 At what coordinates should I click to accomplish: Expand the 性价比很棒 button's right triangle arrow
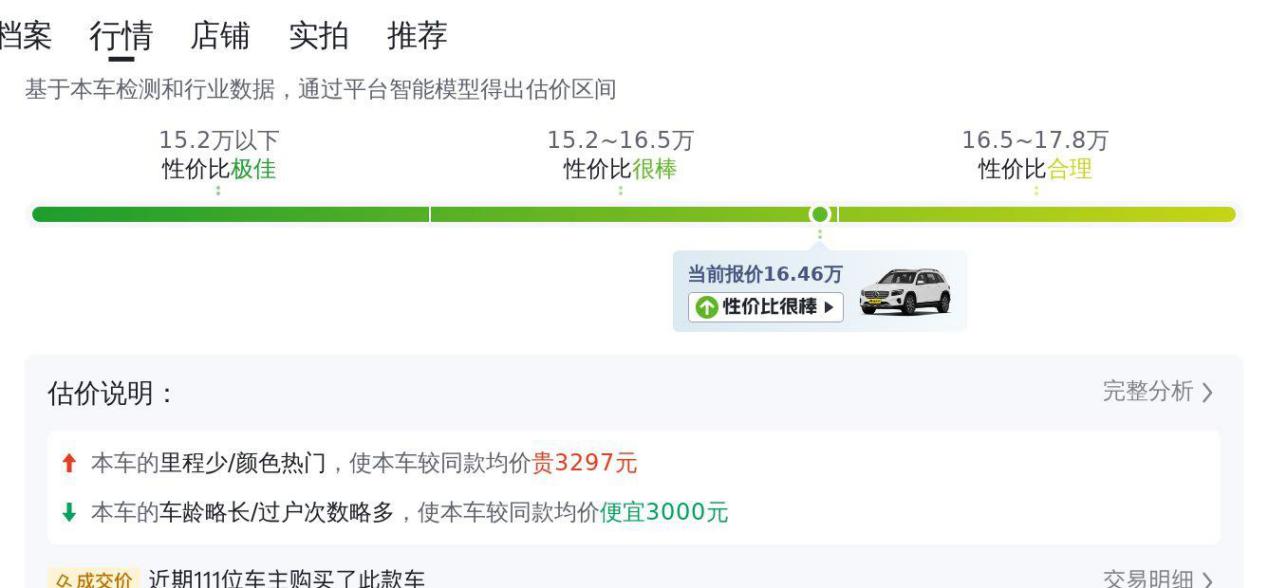828,307
